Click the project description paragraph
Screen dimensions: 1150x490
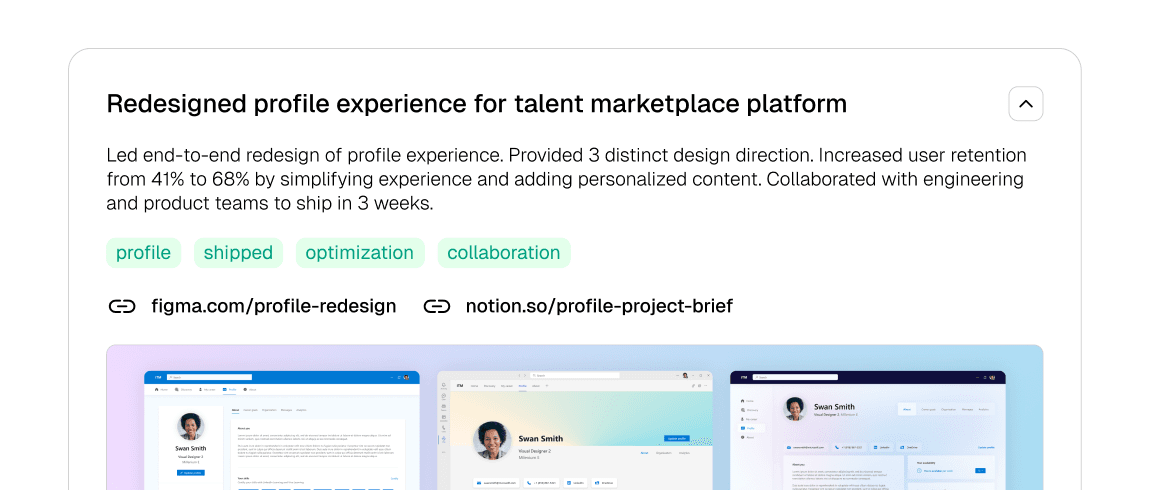[566, 179]
